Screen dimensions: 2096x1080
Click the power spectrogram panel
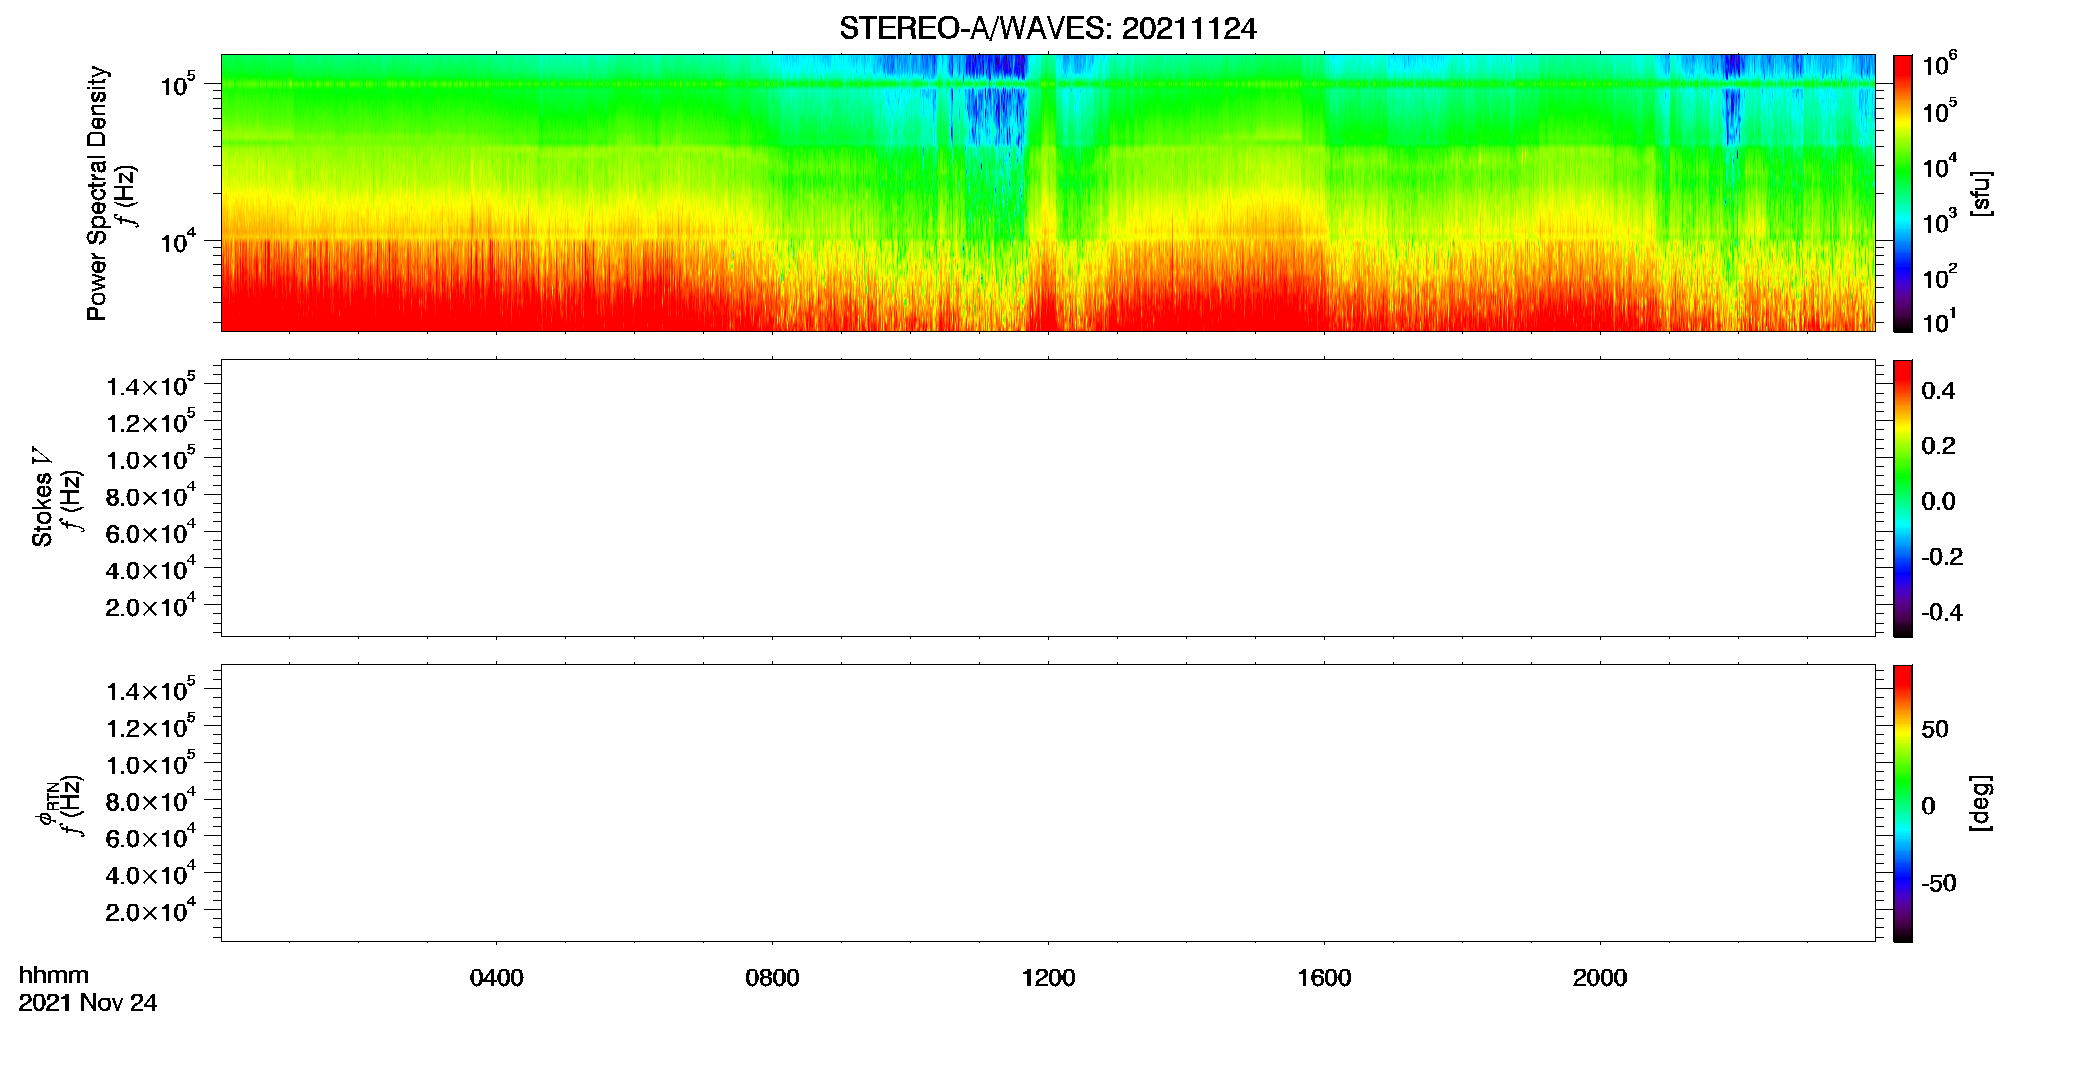1048,193
